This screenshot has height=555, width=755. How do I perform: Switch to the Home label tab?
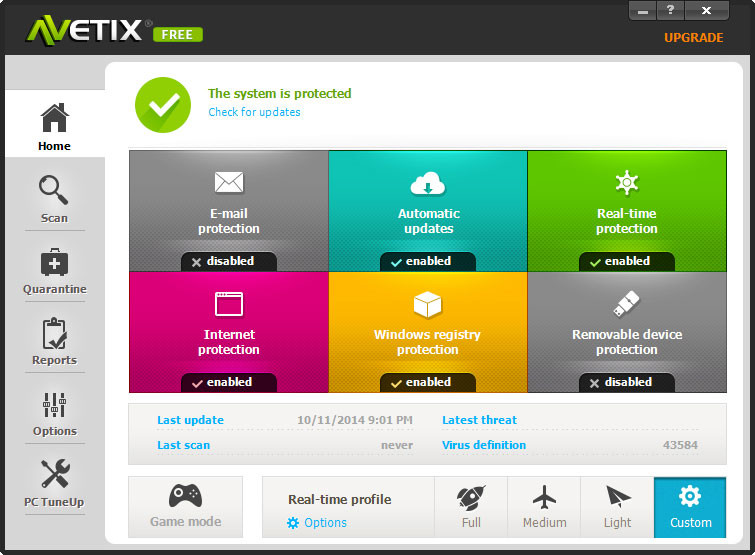(x=54, y=146)
